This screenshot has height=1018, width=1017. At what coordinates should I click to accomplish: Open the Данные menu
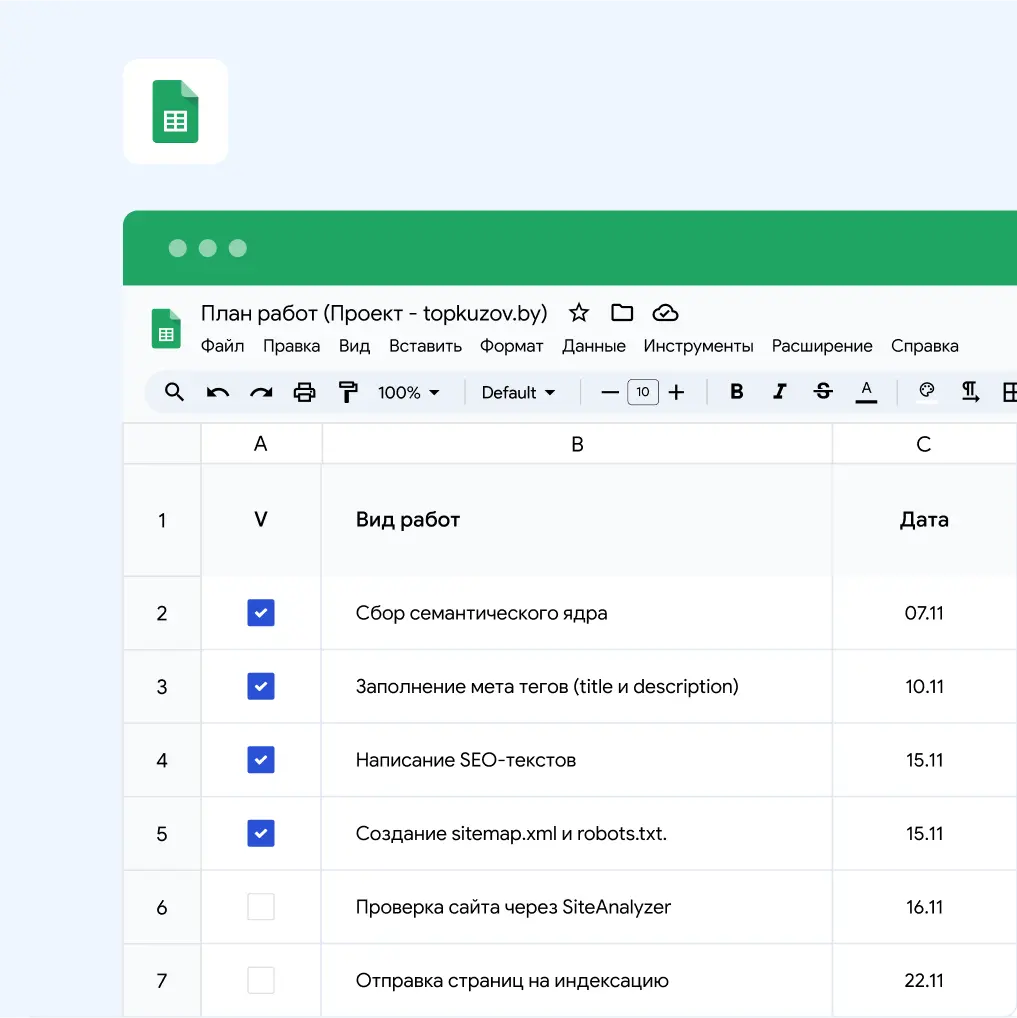click(594, 346)
